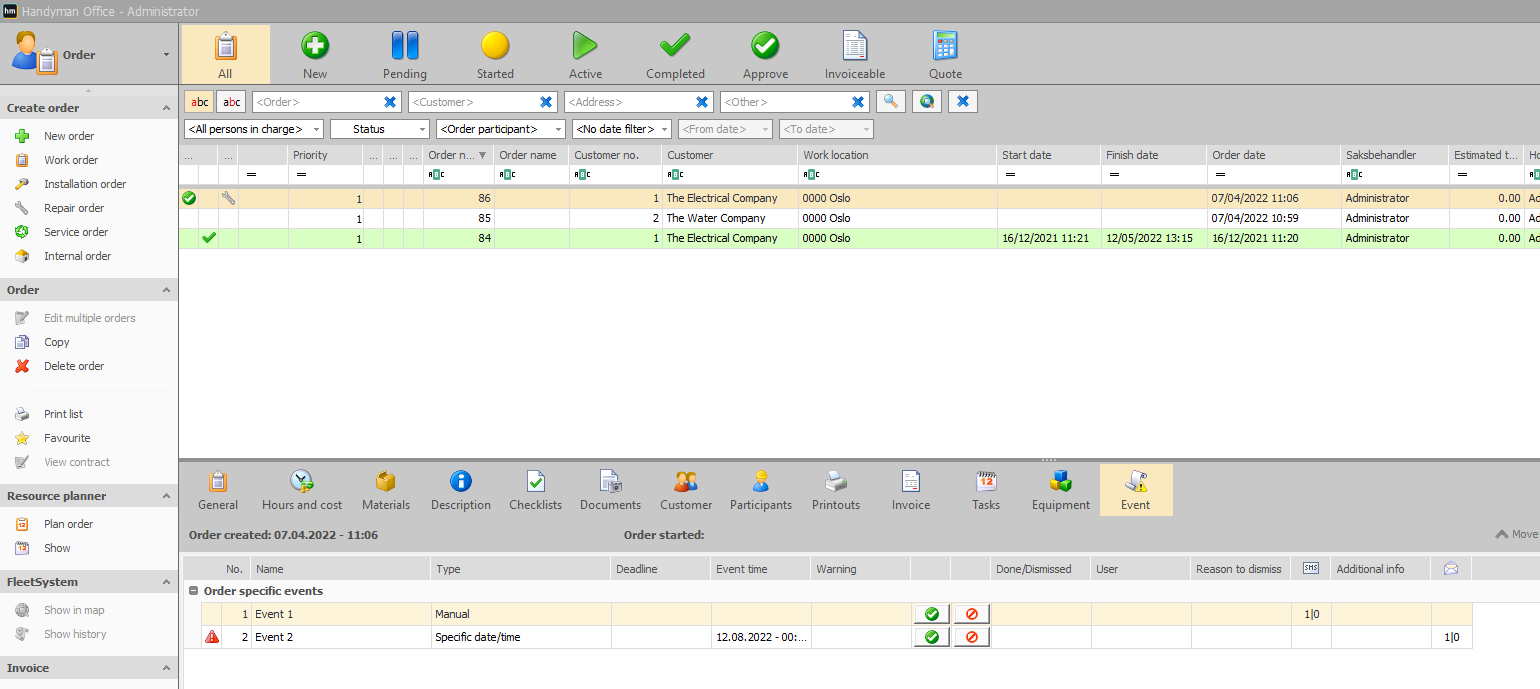1540x689 pixels.
Task: Mark order as Favourite
Action: 67,438
